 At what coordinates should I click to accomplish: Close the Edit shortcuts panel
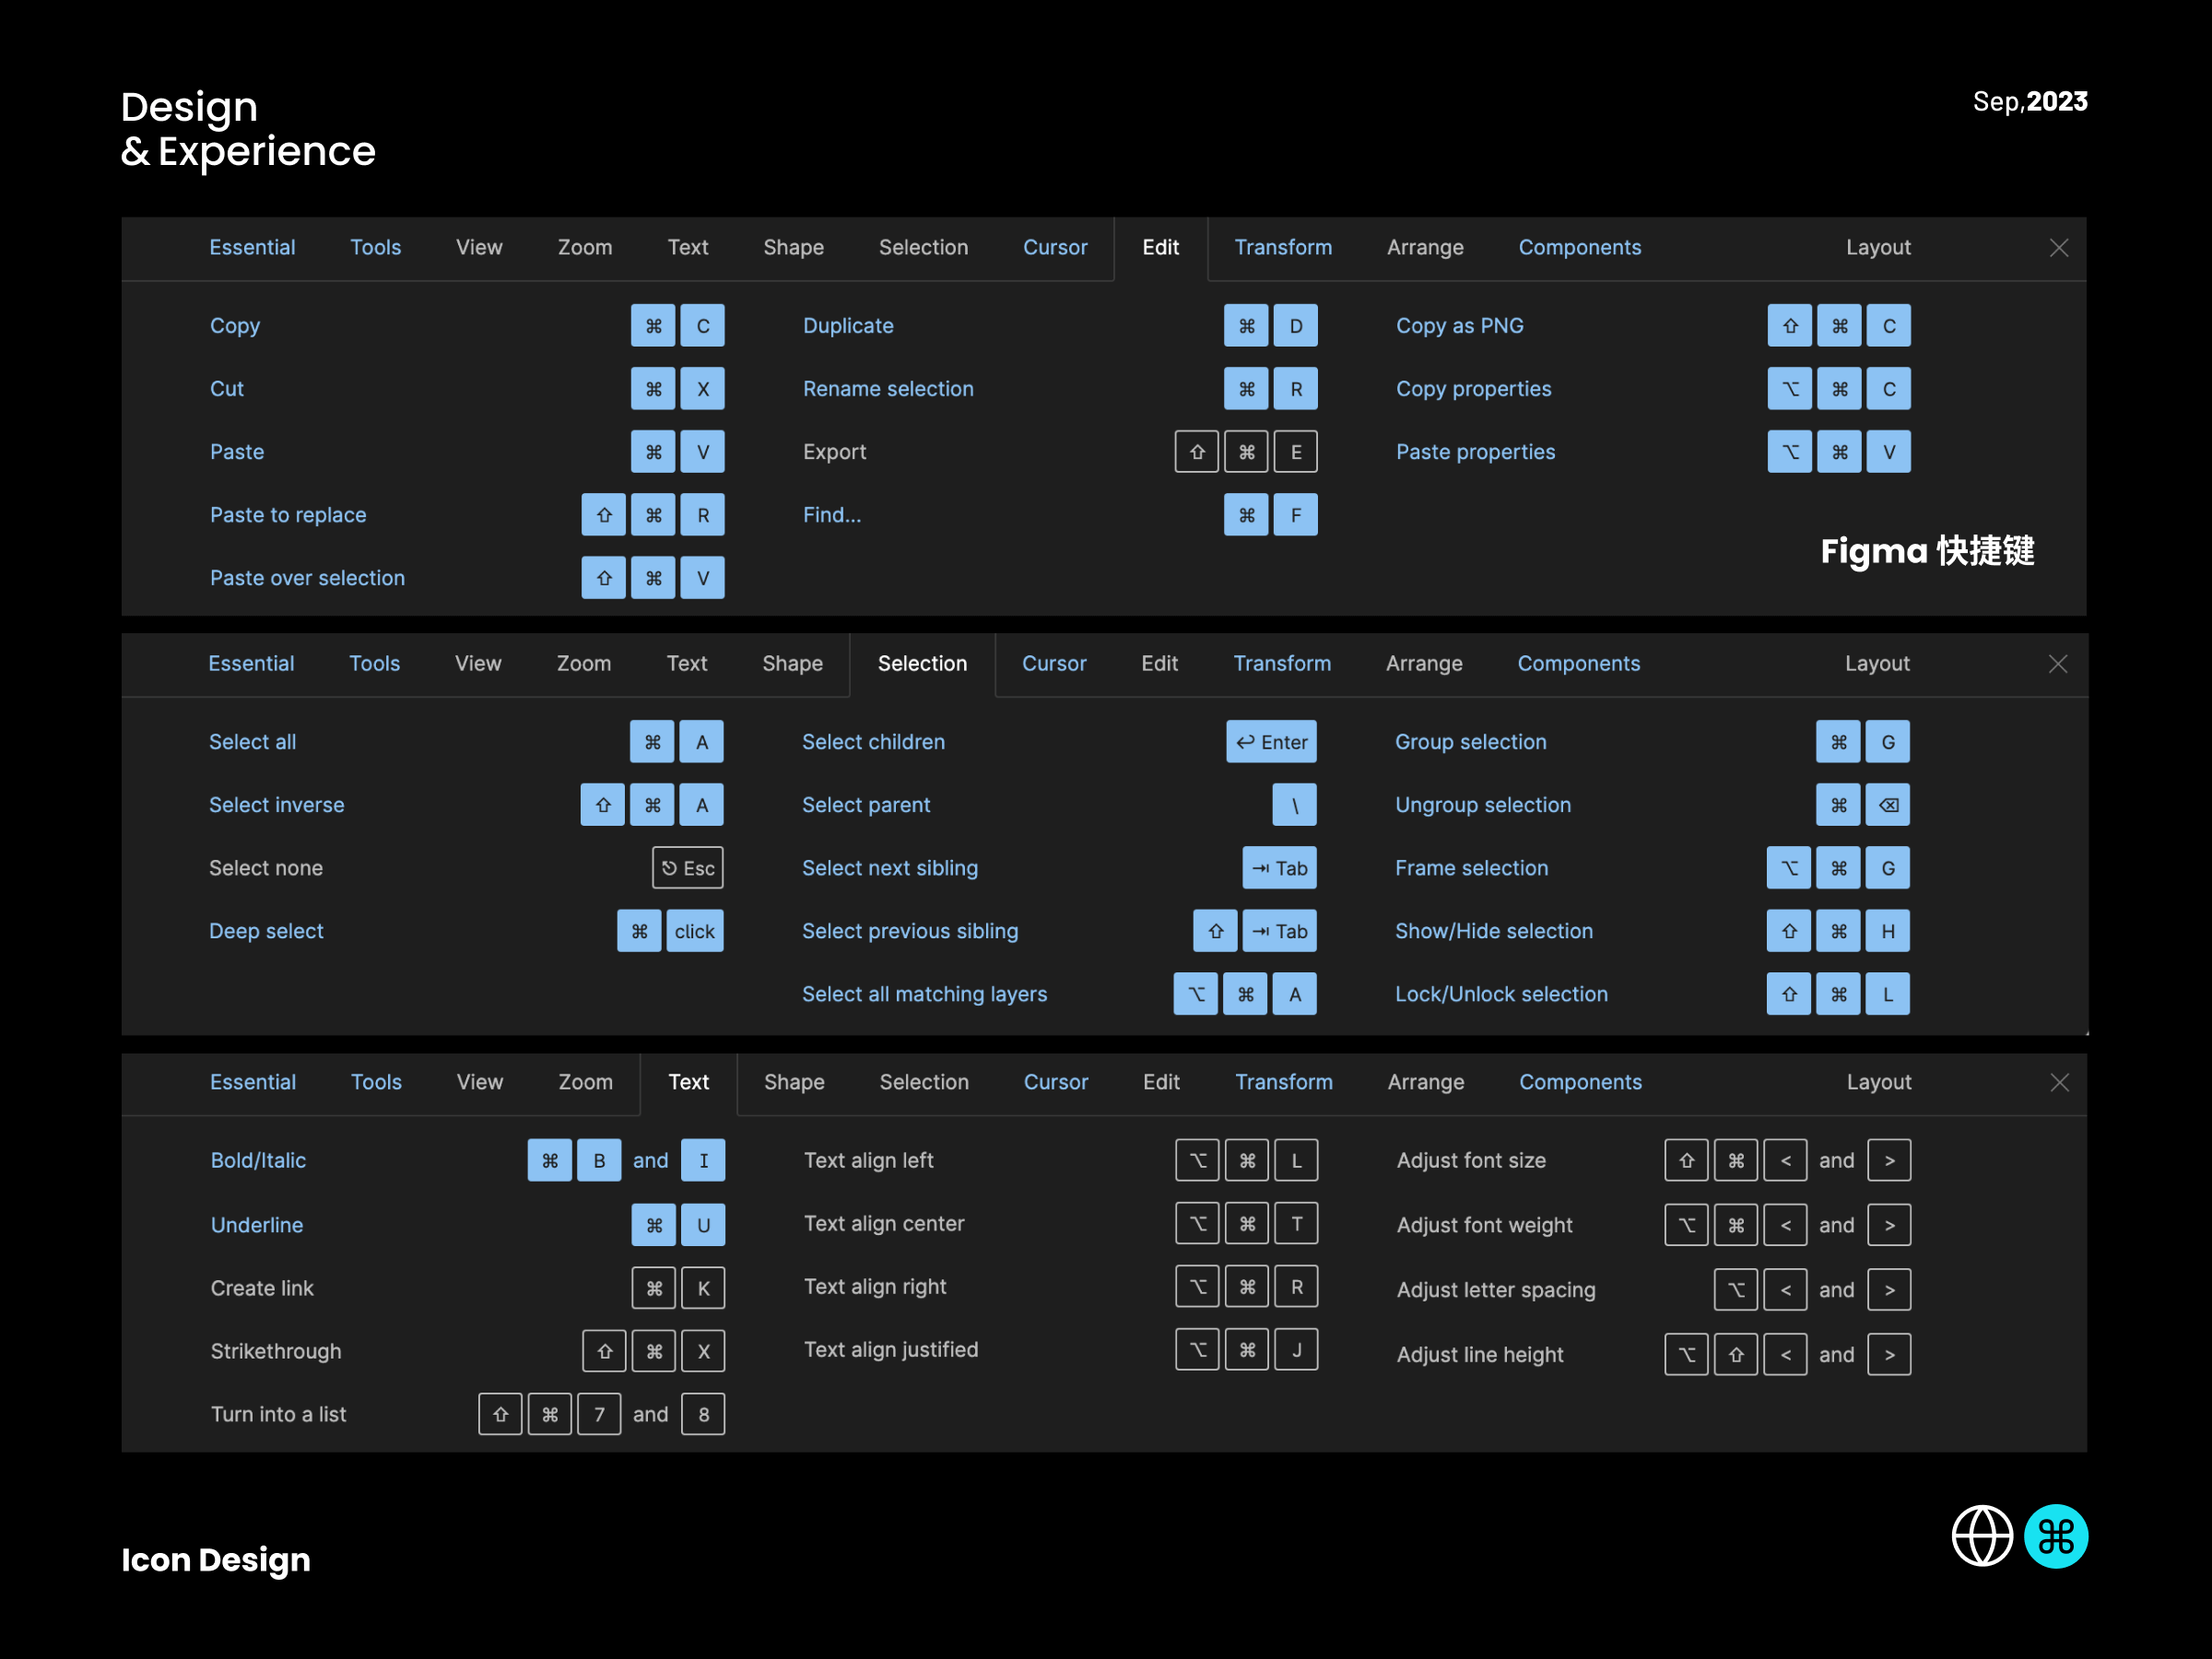pyautogui.click(x=2058, y=248)
